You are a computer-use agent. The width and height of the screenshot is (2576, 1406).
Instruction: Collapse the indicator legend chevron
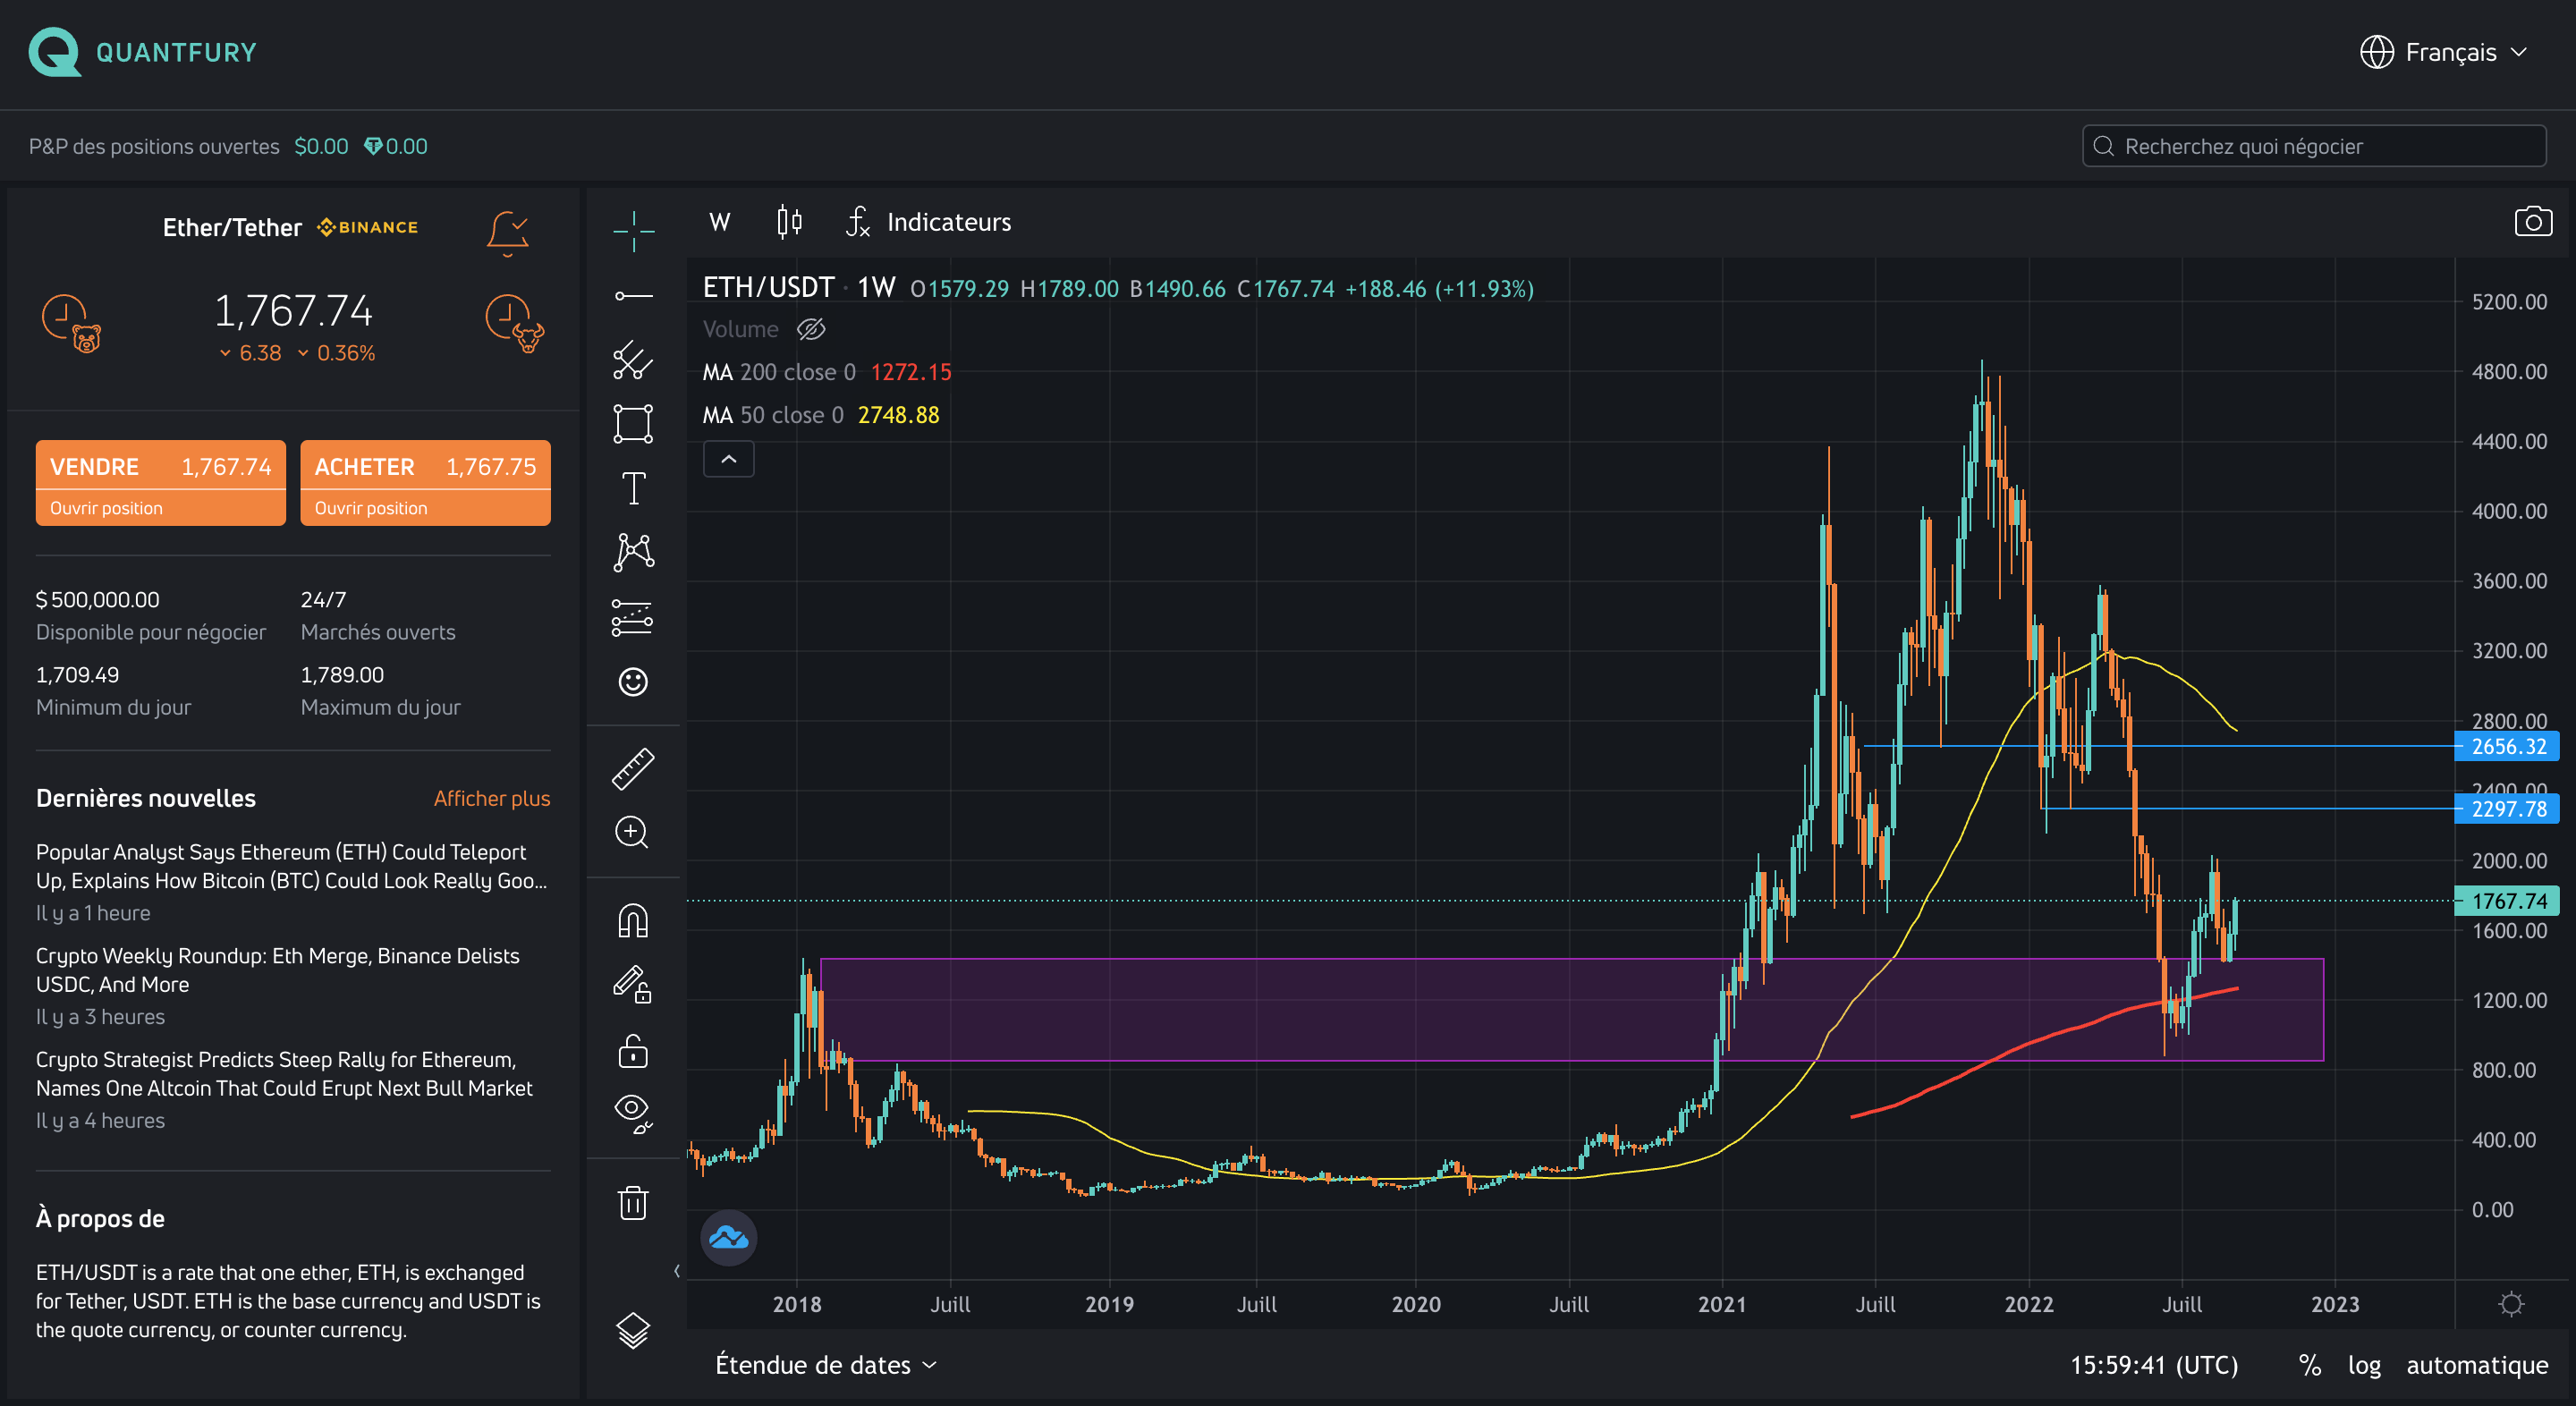coord(728,459)
